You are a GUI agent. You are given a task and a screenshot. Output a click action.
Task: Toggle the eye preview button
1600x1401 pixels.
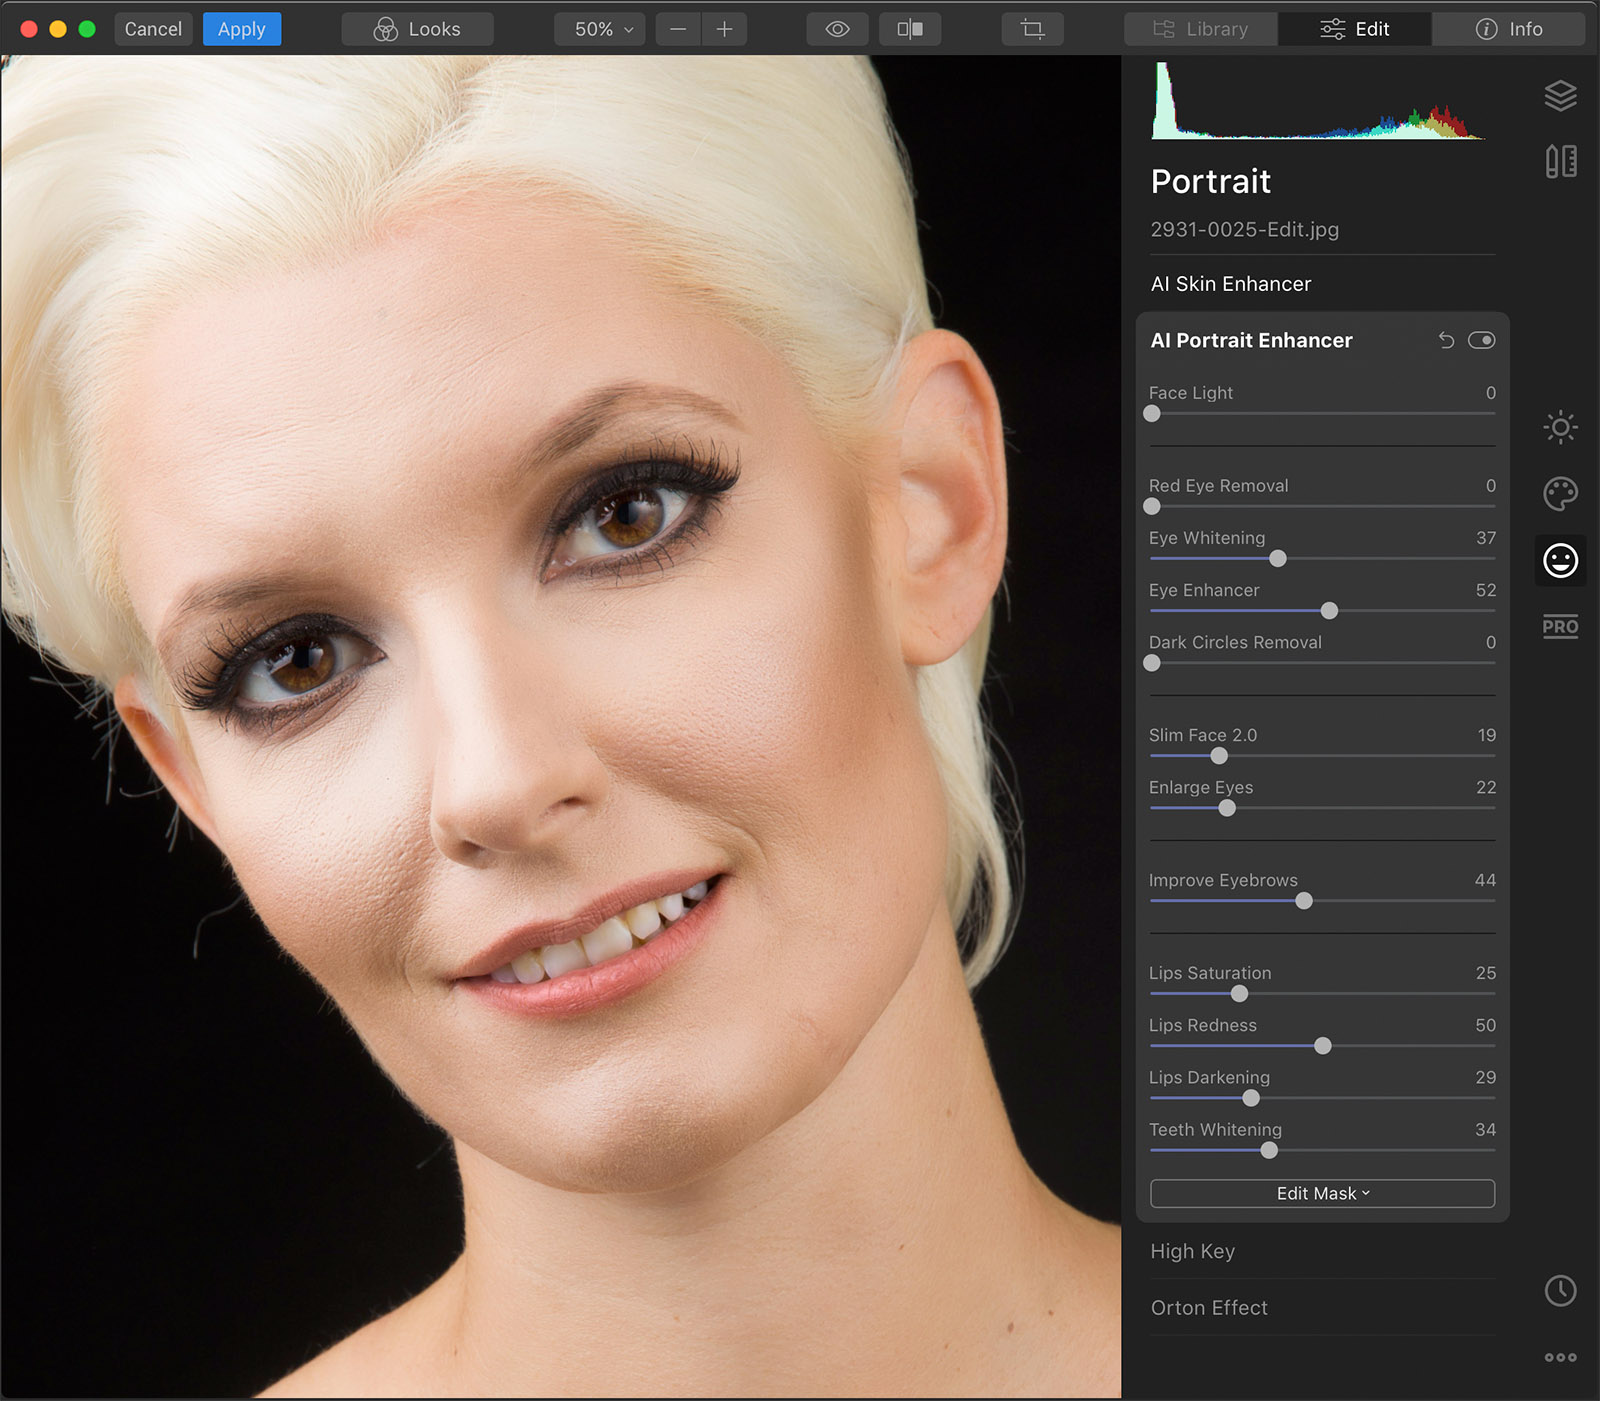pyautogui.click(x=837, y=29)
